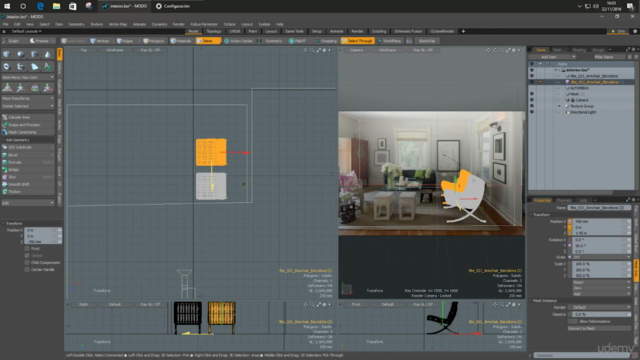Select the Sphere primitive tool icon
Viewport: 640px width, 360px height.
[x=21, y=54]
